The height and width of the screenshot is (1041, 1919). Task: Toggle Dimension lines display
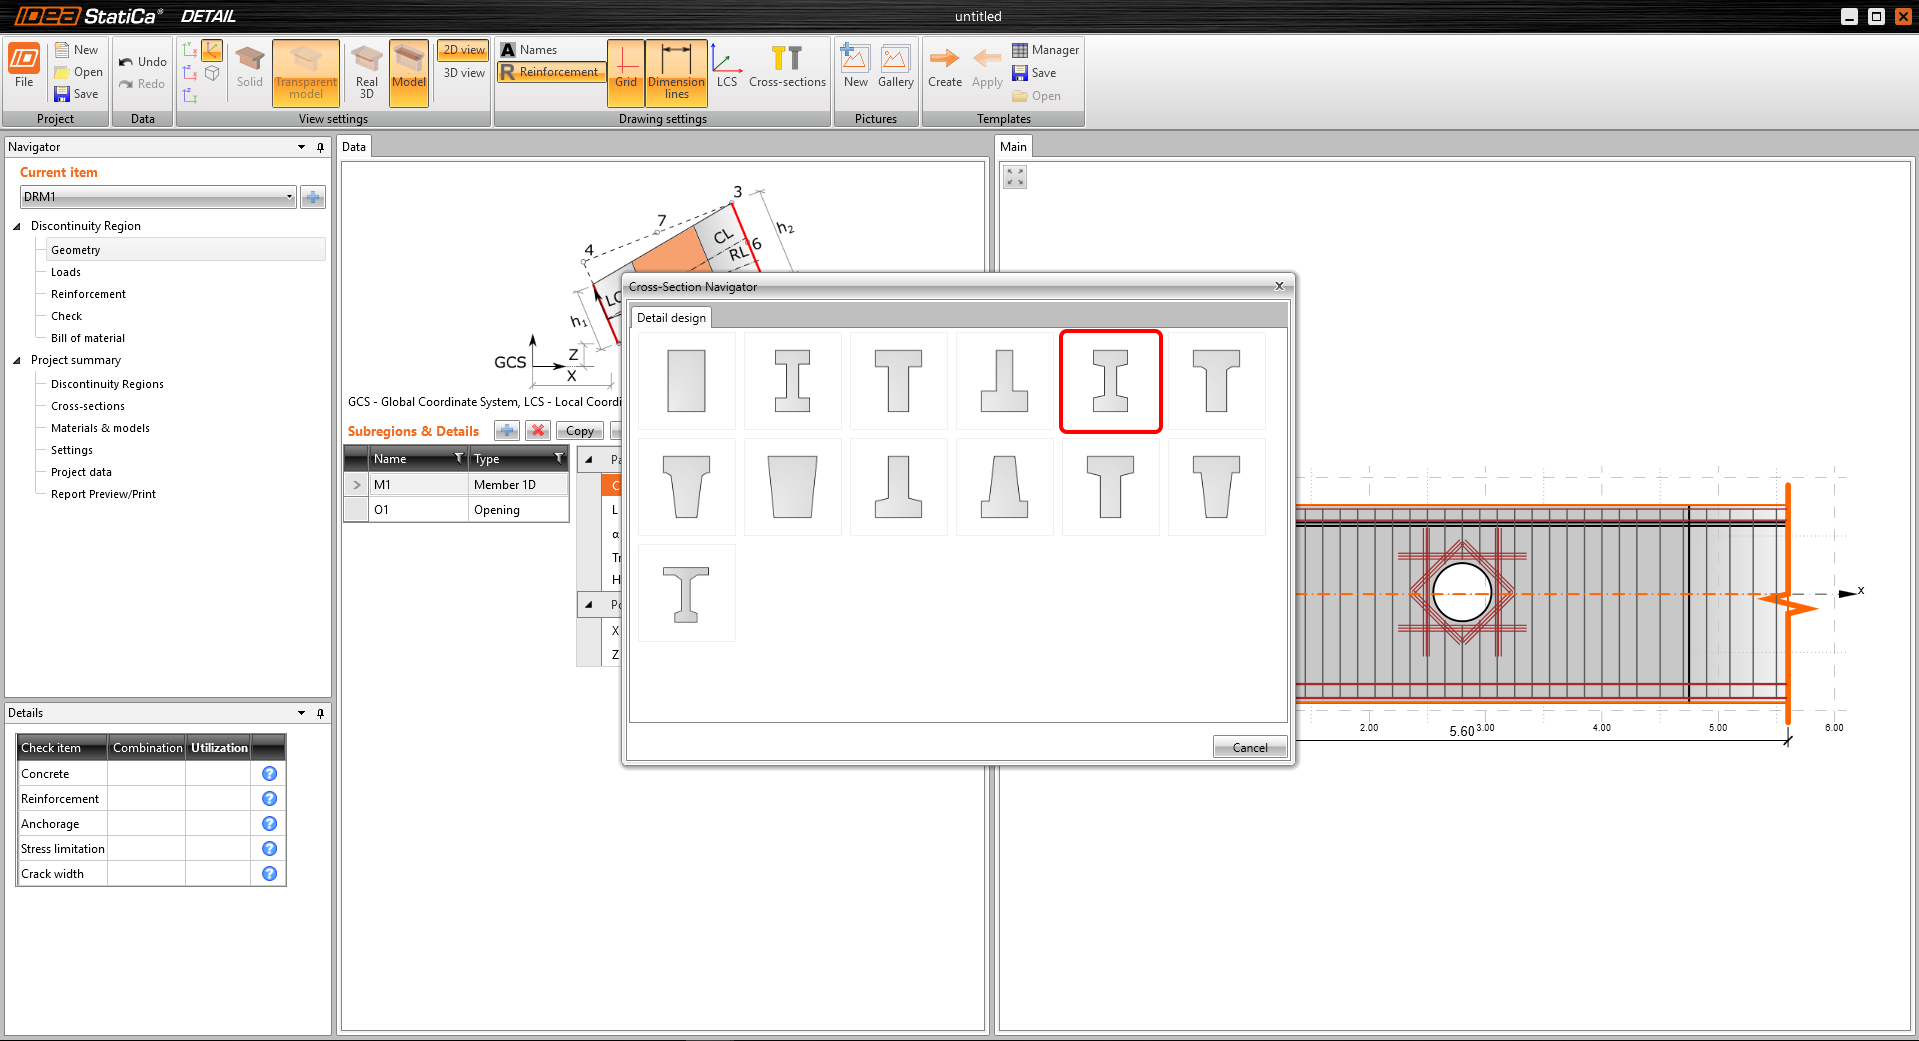[677, 73]
